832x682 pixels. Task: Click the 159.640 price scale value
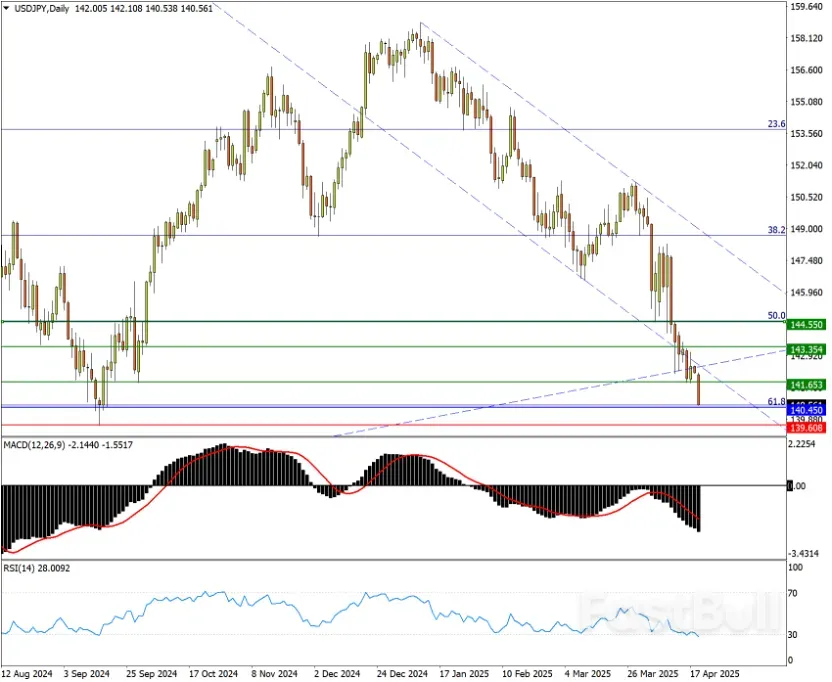(x=806, y=7)
